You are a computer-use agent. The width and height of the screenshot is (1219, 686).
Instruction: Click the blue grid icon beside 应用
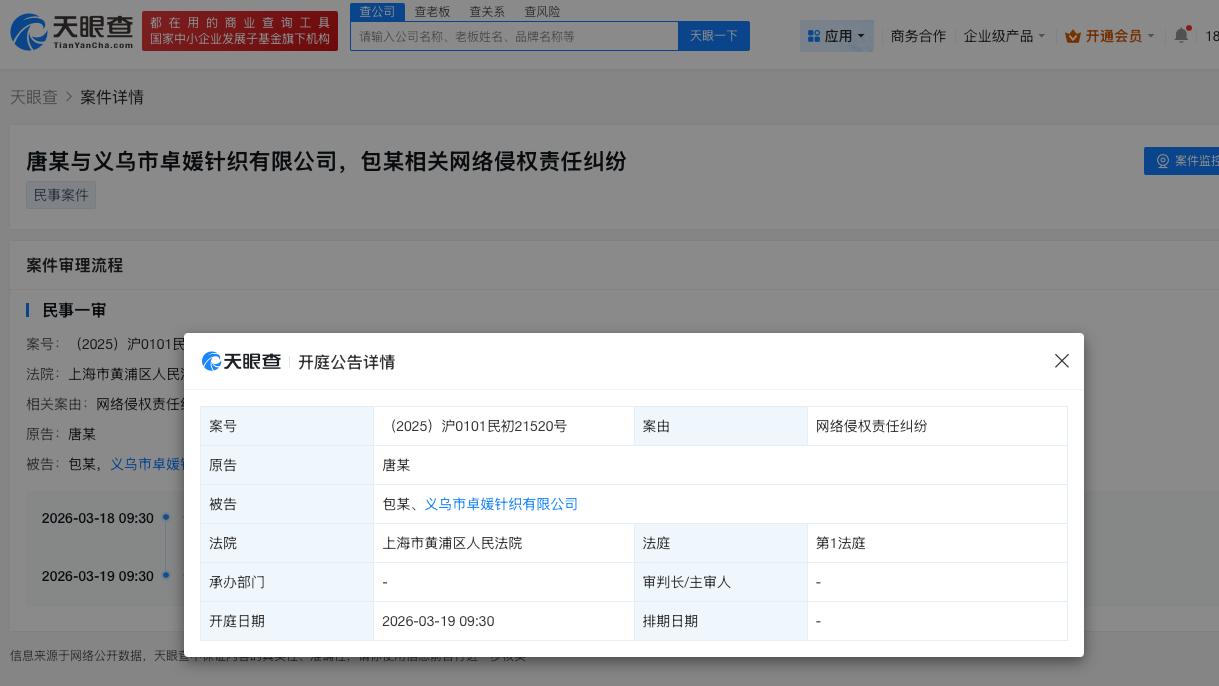(x=814, y=35)
